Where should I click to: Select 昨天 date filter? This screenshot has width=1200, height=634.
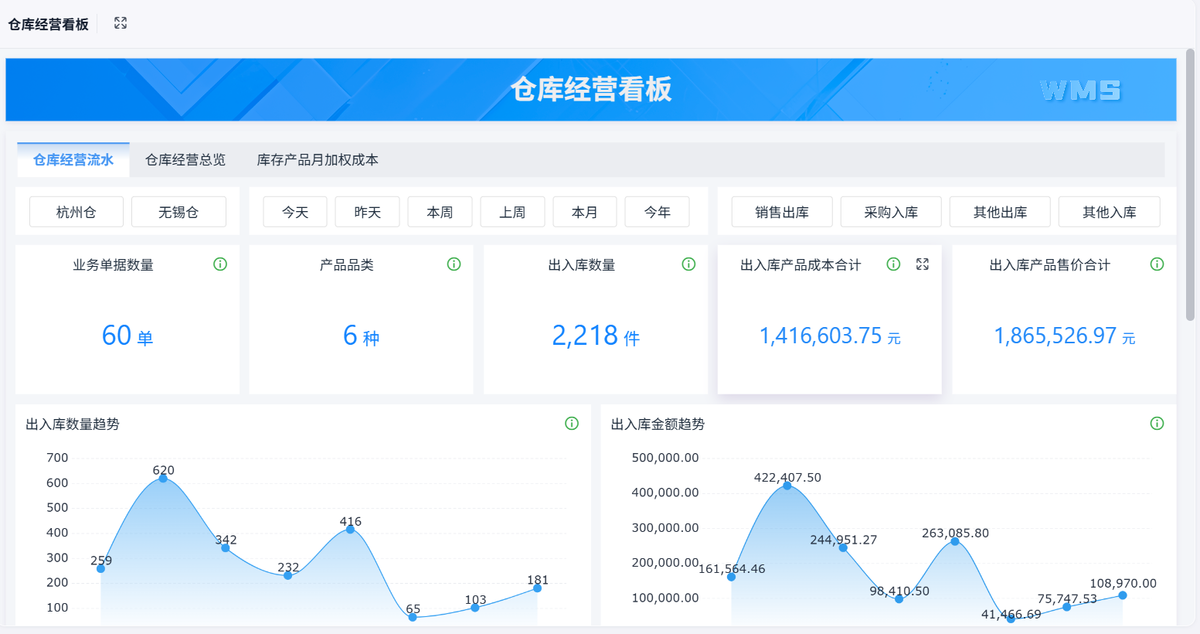(x=367, y=212)
